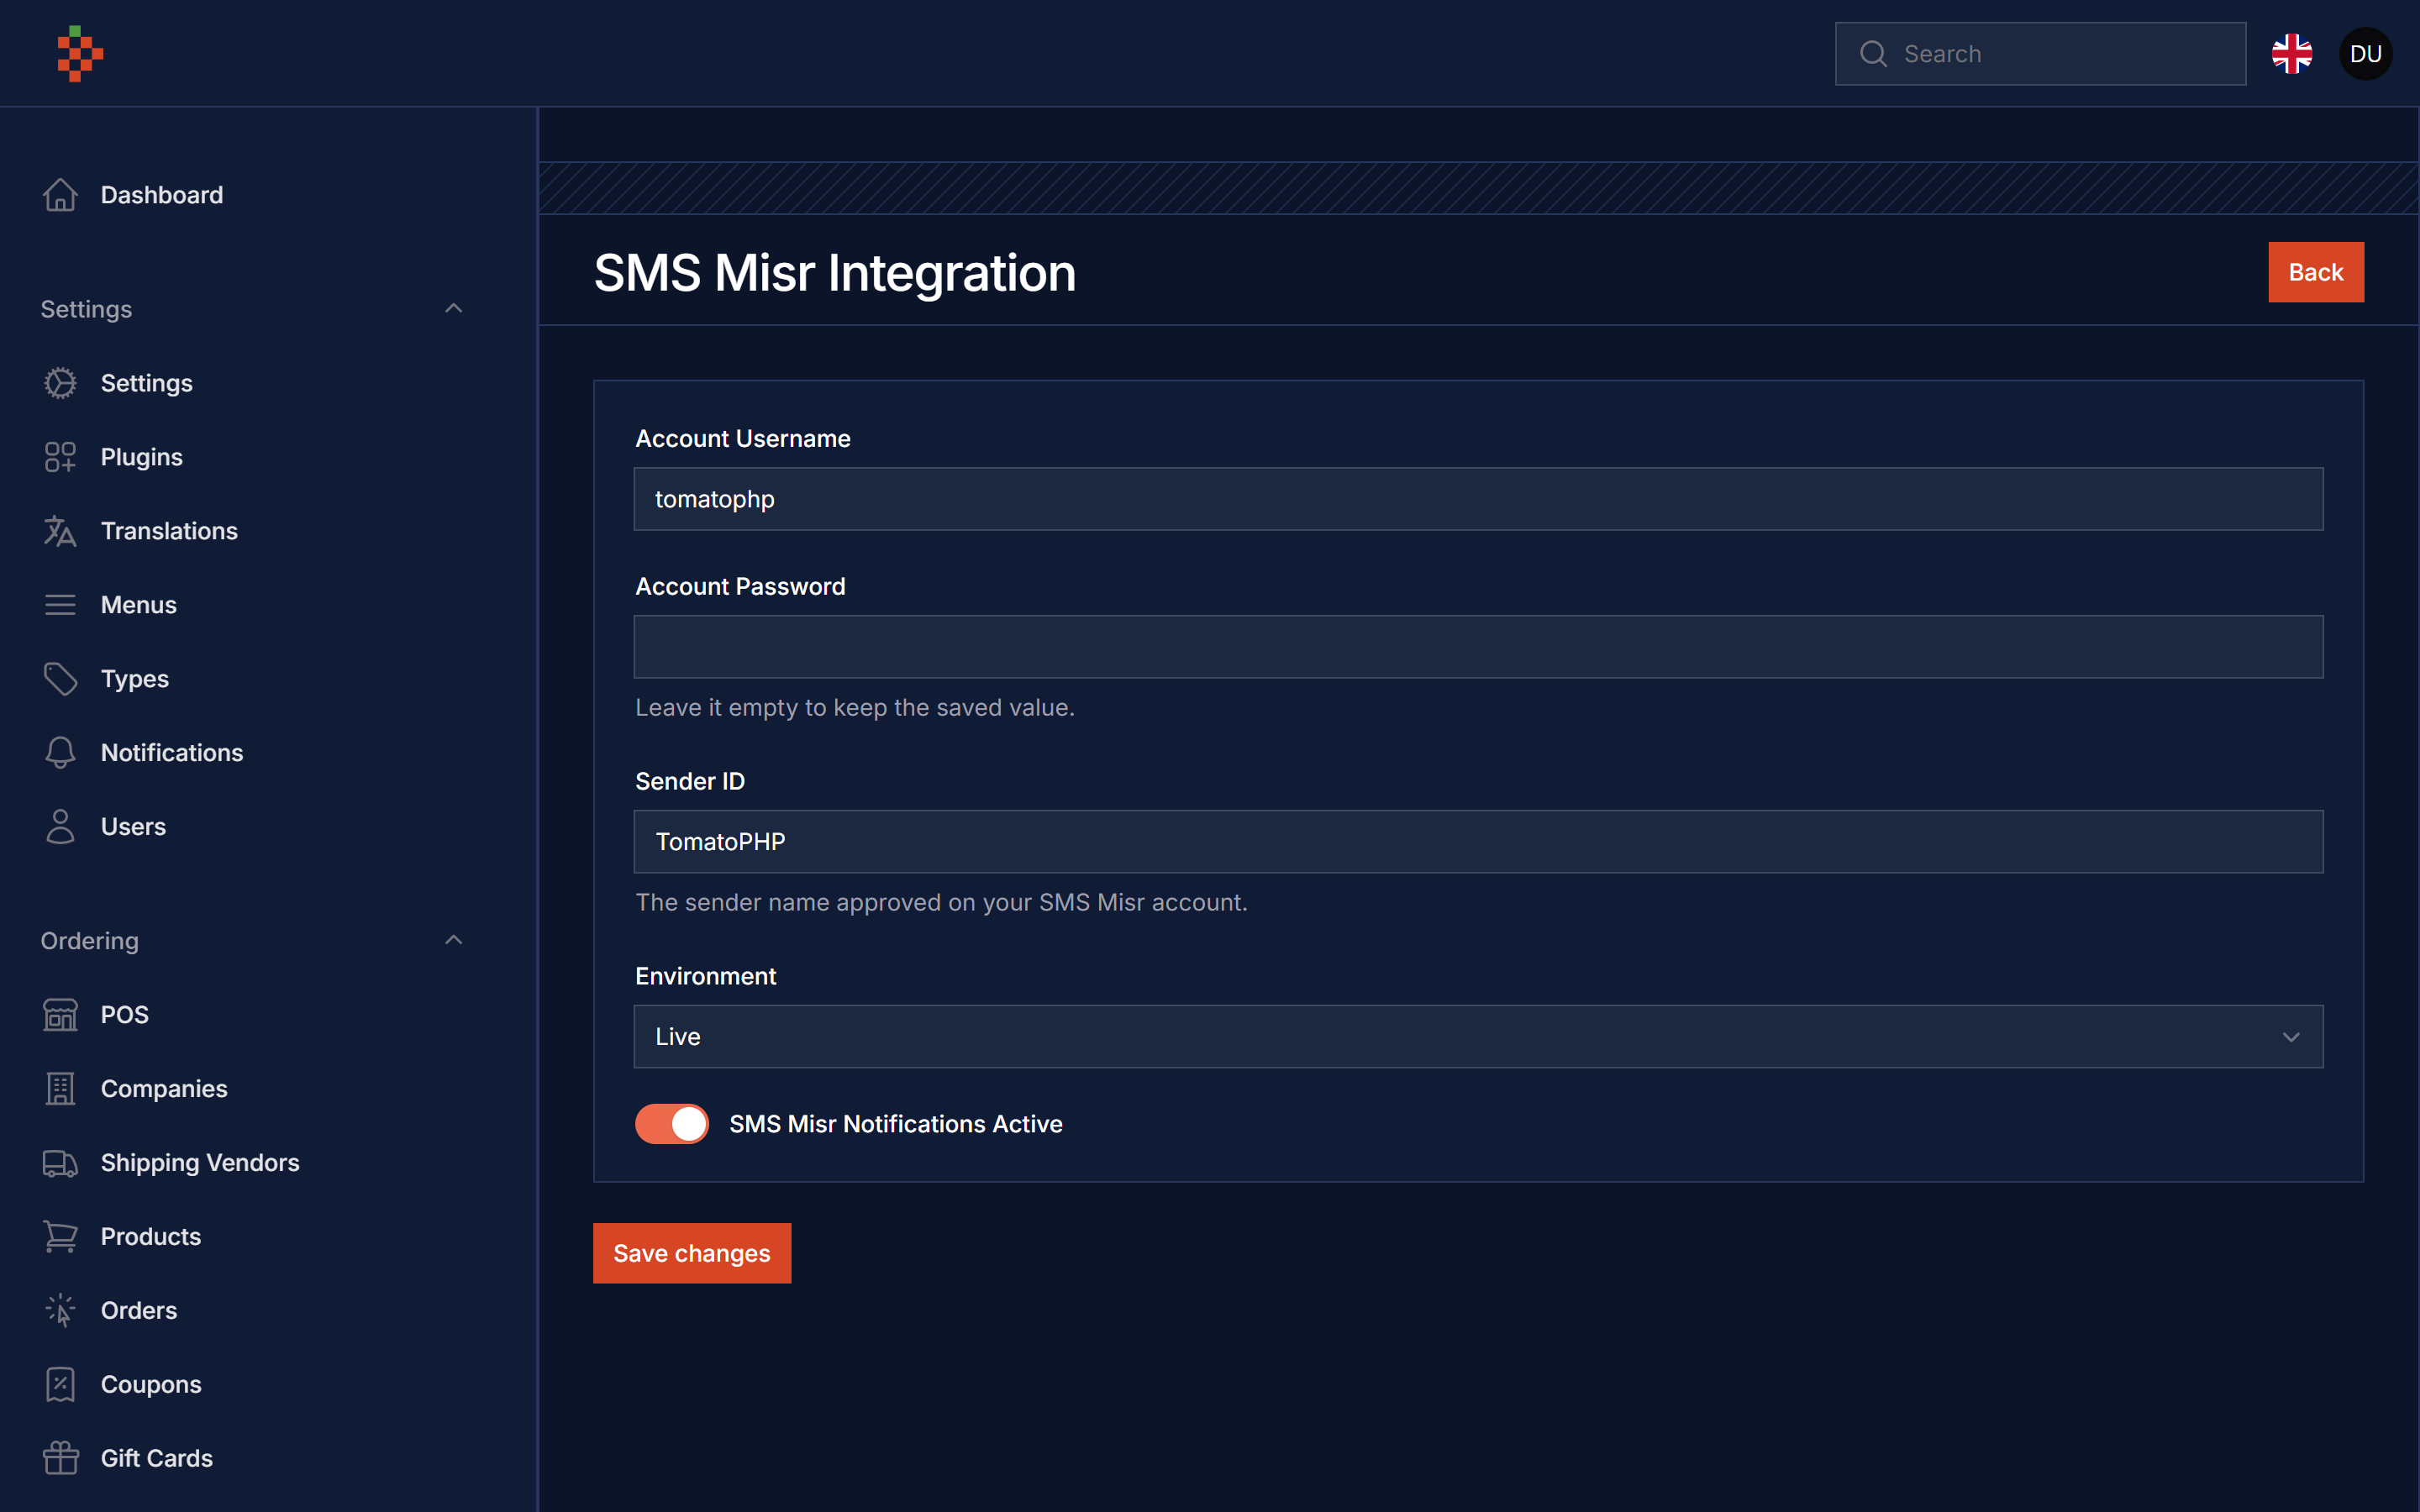Viewport: 2420px width, 1512px height.
Task: Click the Gift Cards gift icon
Action: click(60, 1459)
